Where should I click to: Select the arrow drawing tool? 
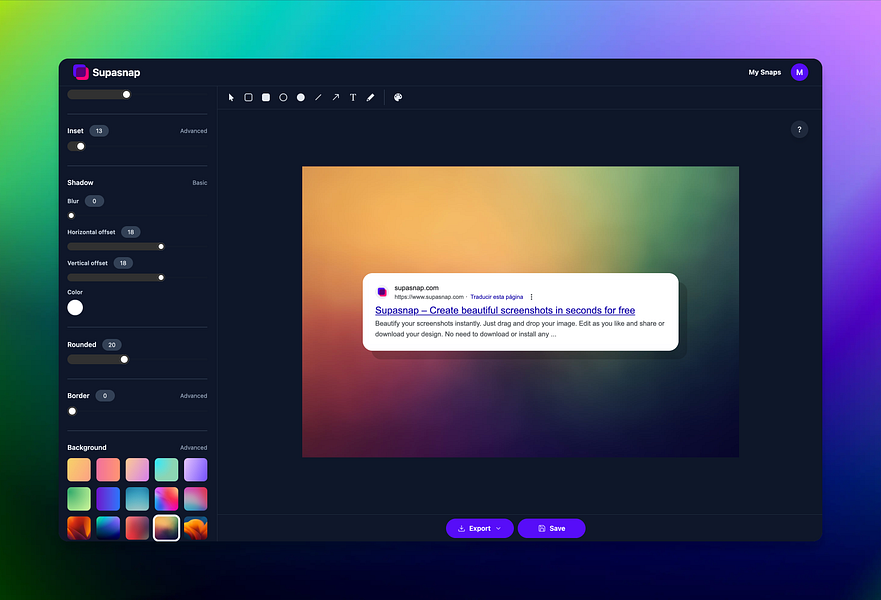point(335,97)
